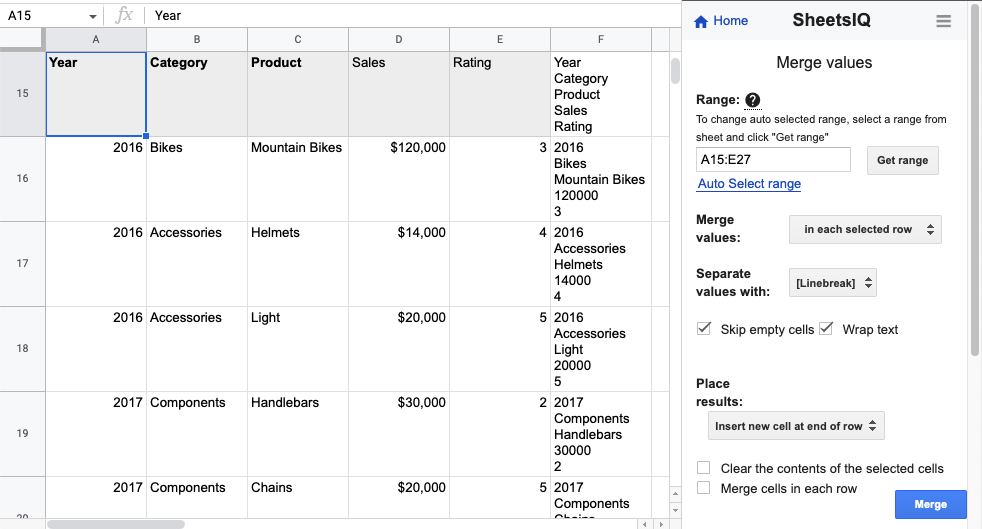Click the Handlebars product cell
Screen dimensions: 982x529
tap(298, 434)
